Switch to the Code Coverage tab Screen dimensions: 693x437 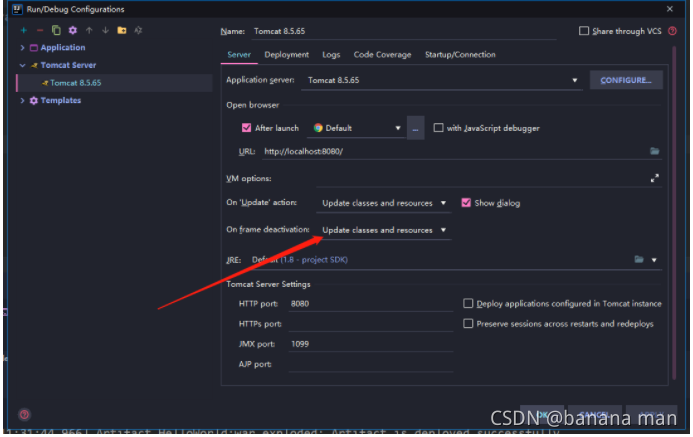point(382,55)
